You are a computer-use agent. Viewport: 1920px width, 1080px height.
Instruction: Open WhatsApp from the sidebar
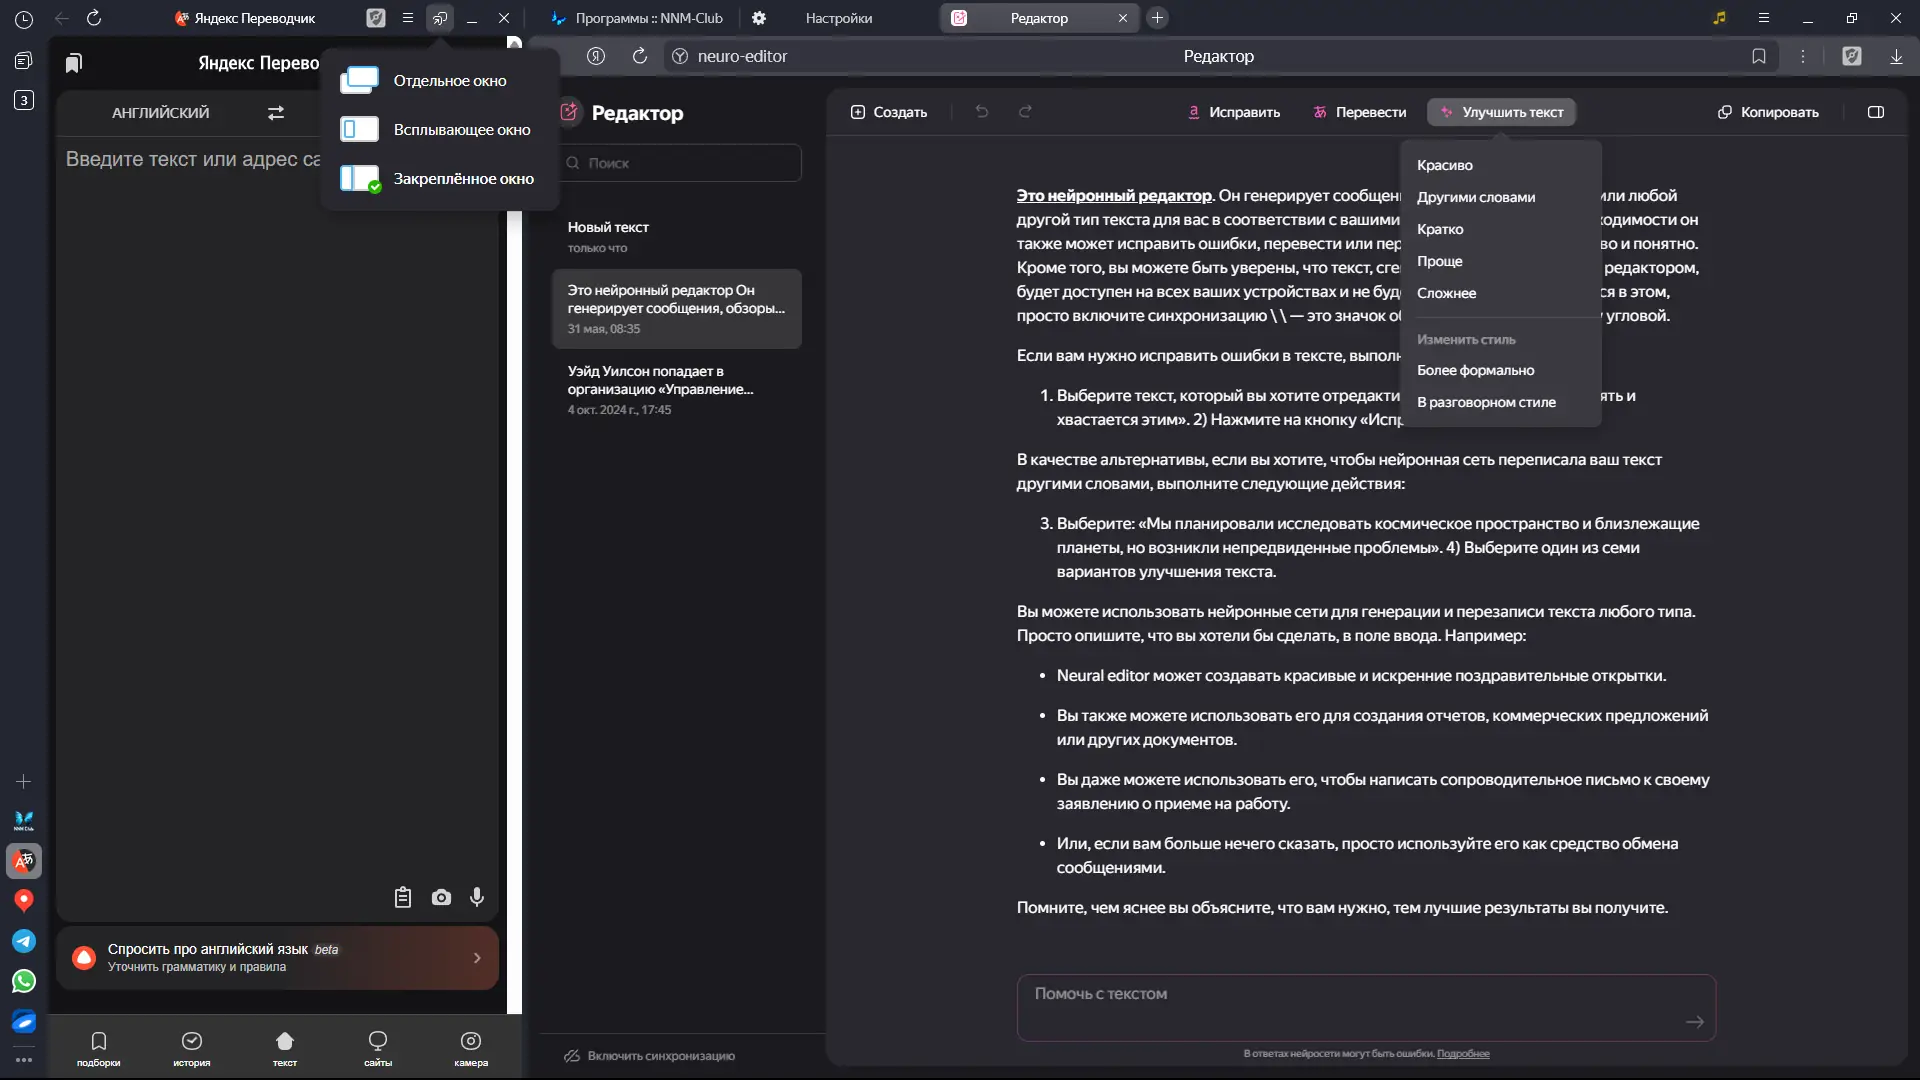coord(24,981)
